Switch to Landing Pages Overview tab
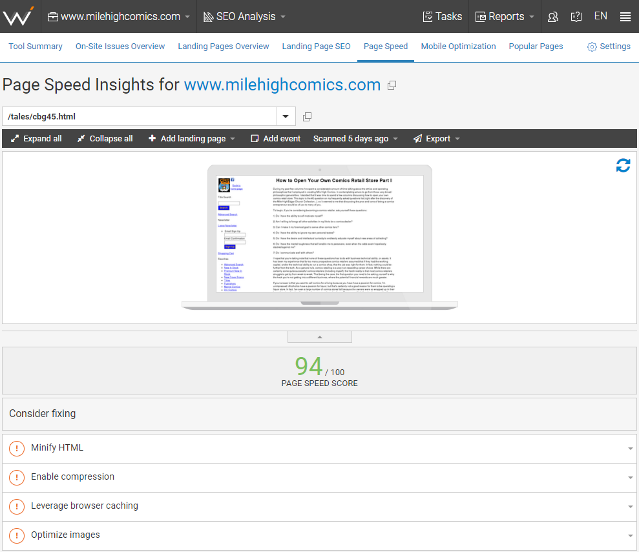This screenshot has height=552, width=639. [x=223, y=46]
